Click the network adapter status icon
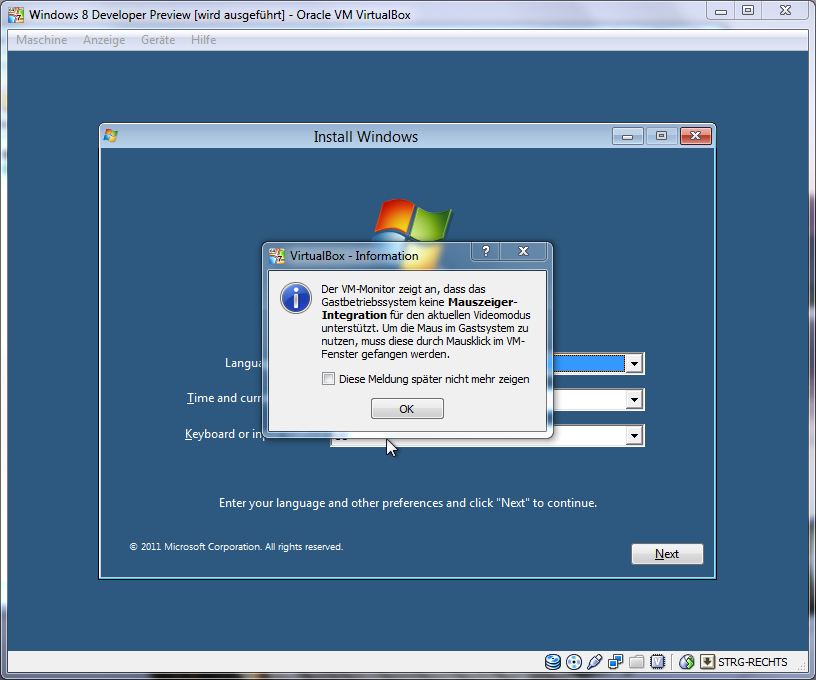The width and height of the screenshot is (816, 680). coord(616,662)
